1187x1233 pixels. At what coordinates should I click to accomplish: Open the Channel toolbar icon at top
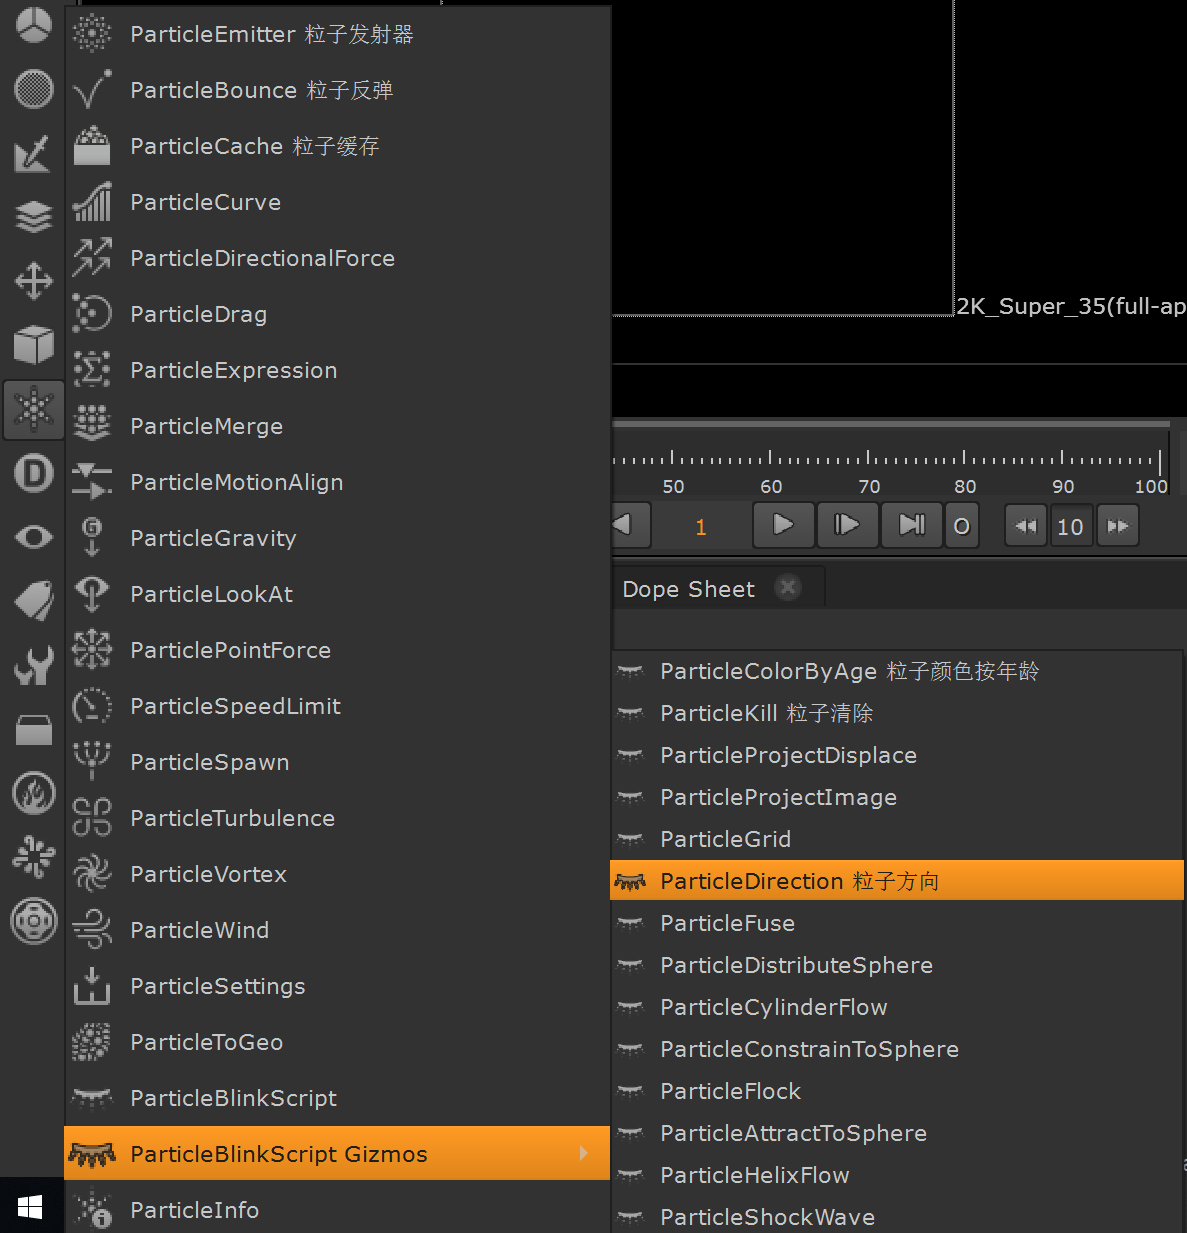pyautogui.click(x=34, y=26)
